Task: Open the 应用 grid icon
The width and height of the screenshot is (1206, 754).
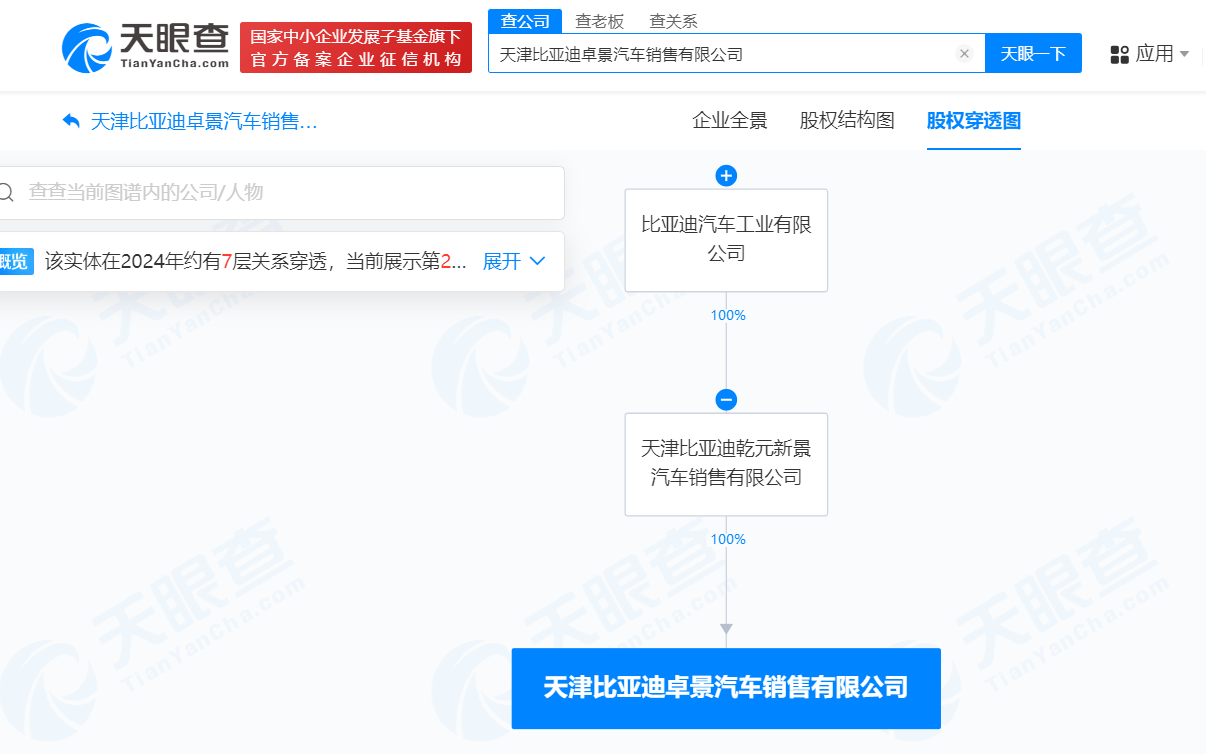Action: 1120,54
